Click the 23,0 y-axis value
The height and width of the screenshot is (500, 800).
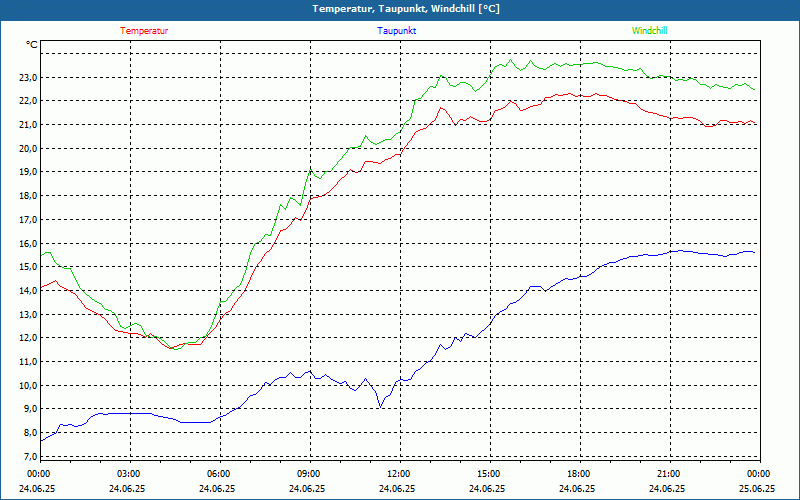(28, 78)
